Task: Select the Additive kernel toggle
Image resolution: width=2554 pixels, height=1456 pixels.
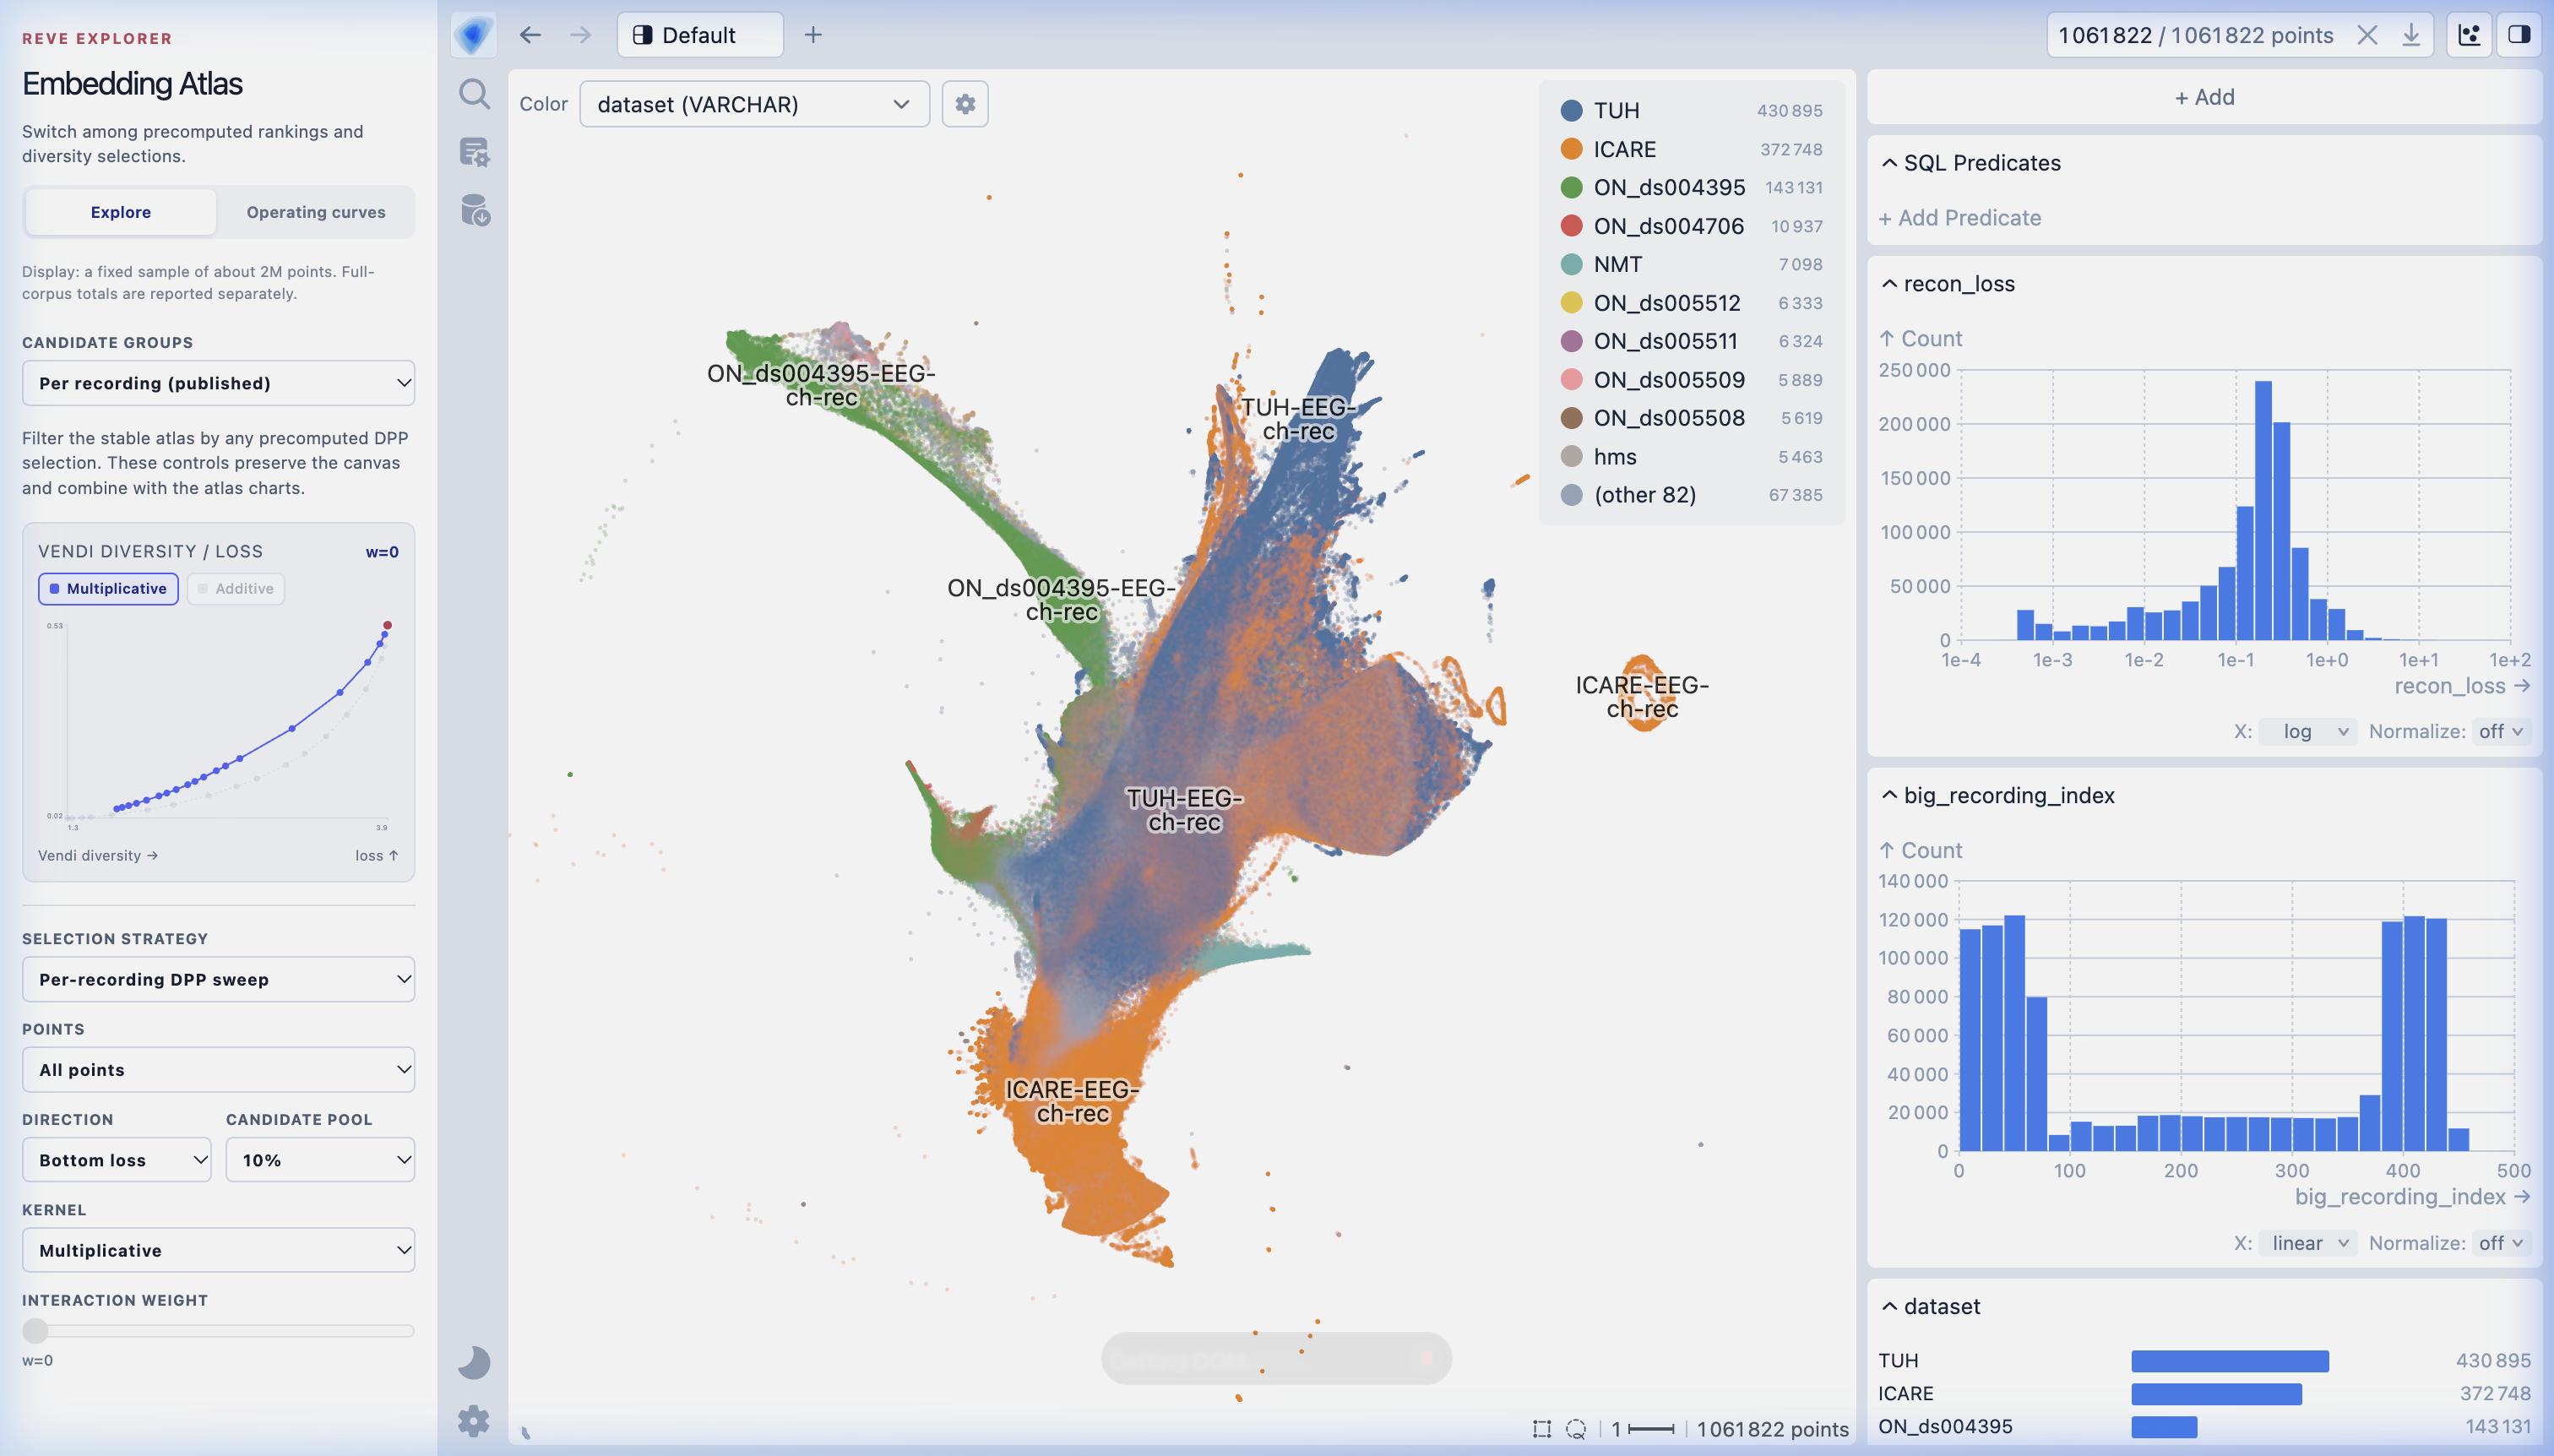Action: coord(236,588)
